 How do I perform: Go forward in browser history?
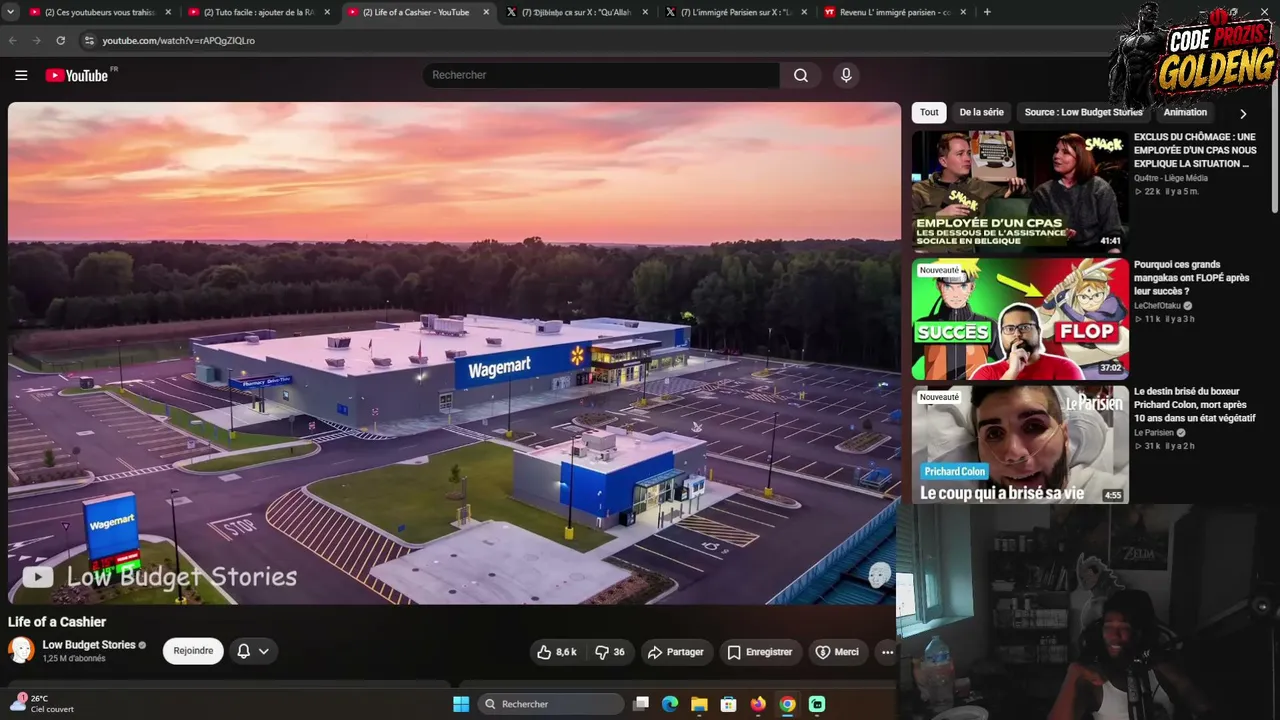pos(37,40)
